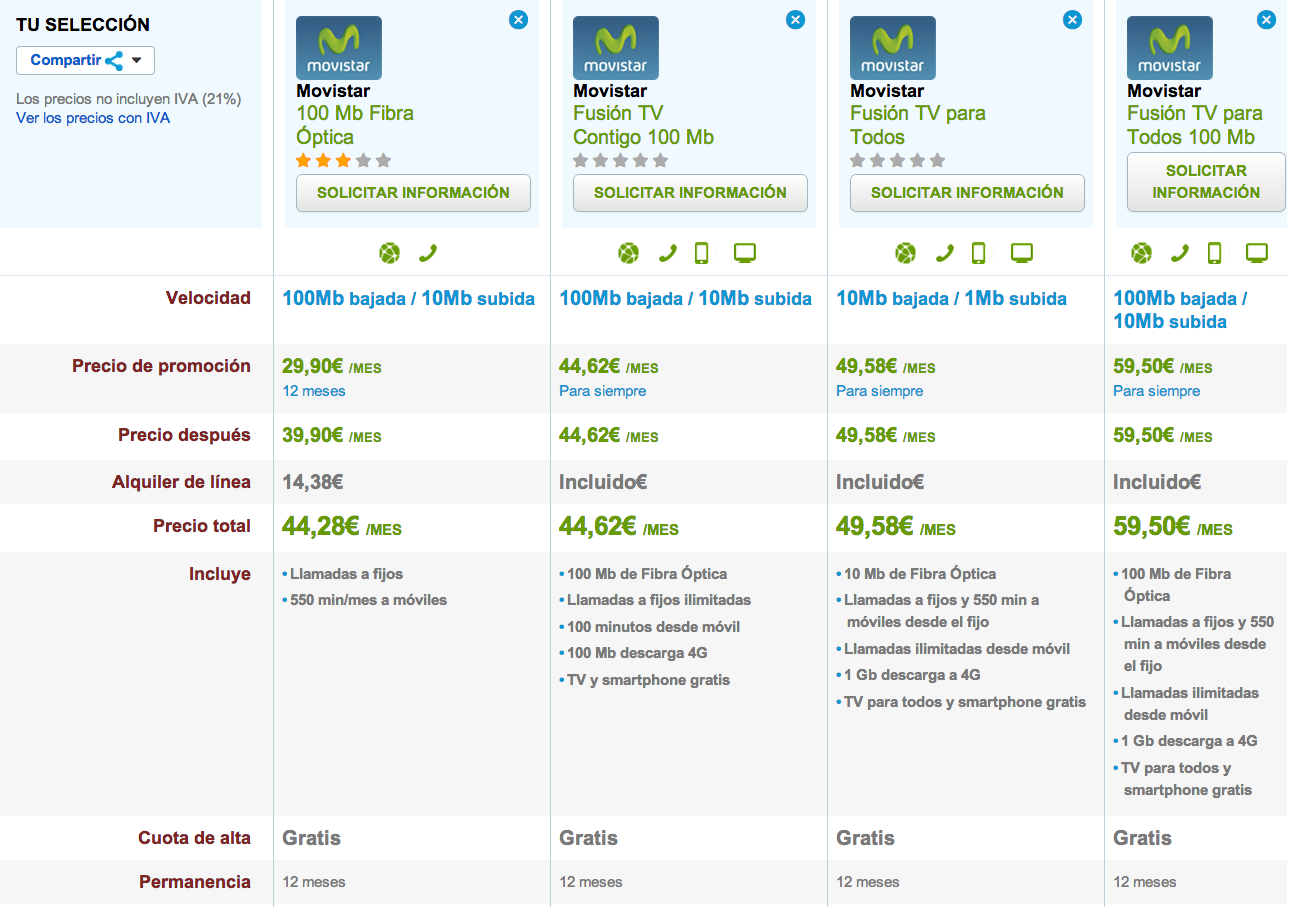Click the '49,58€ /MES' total price

896,527
